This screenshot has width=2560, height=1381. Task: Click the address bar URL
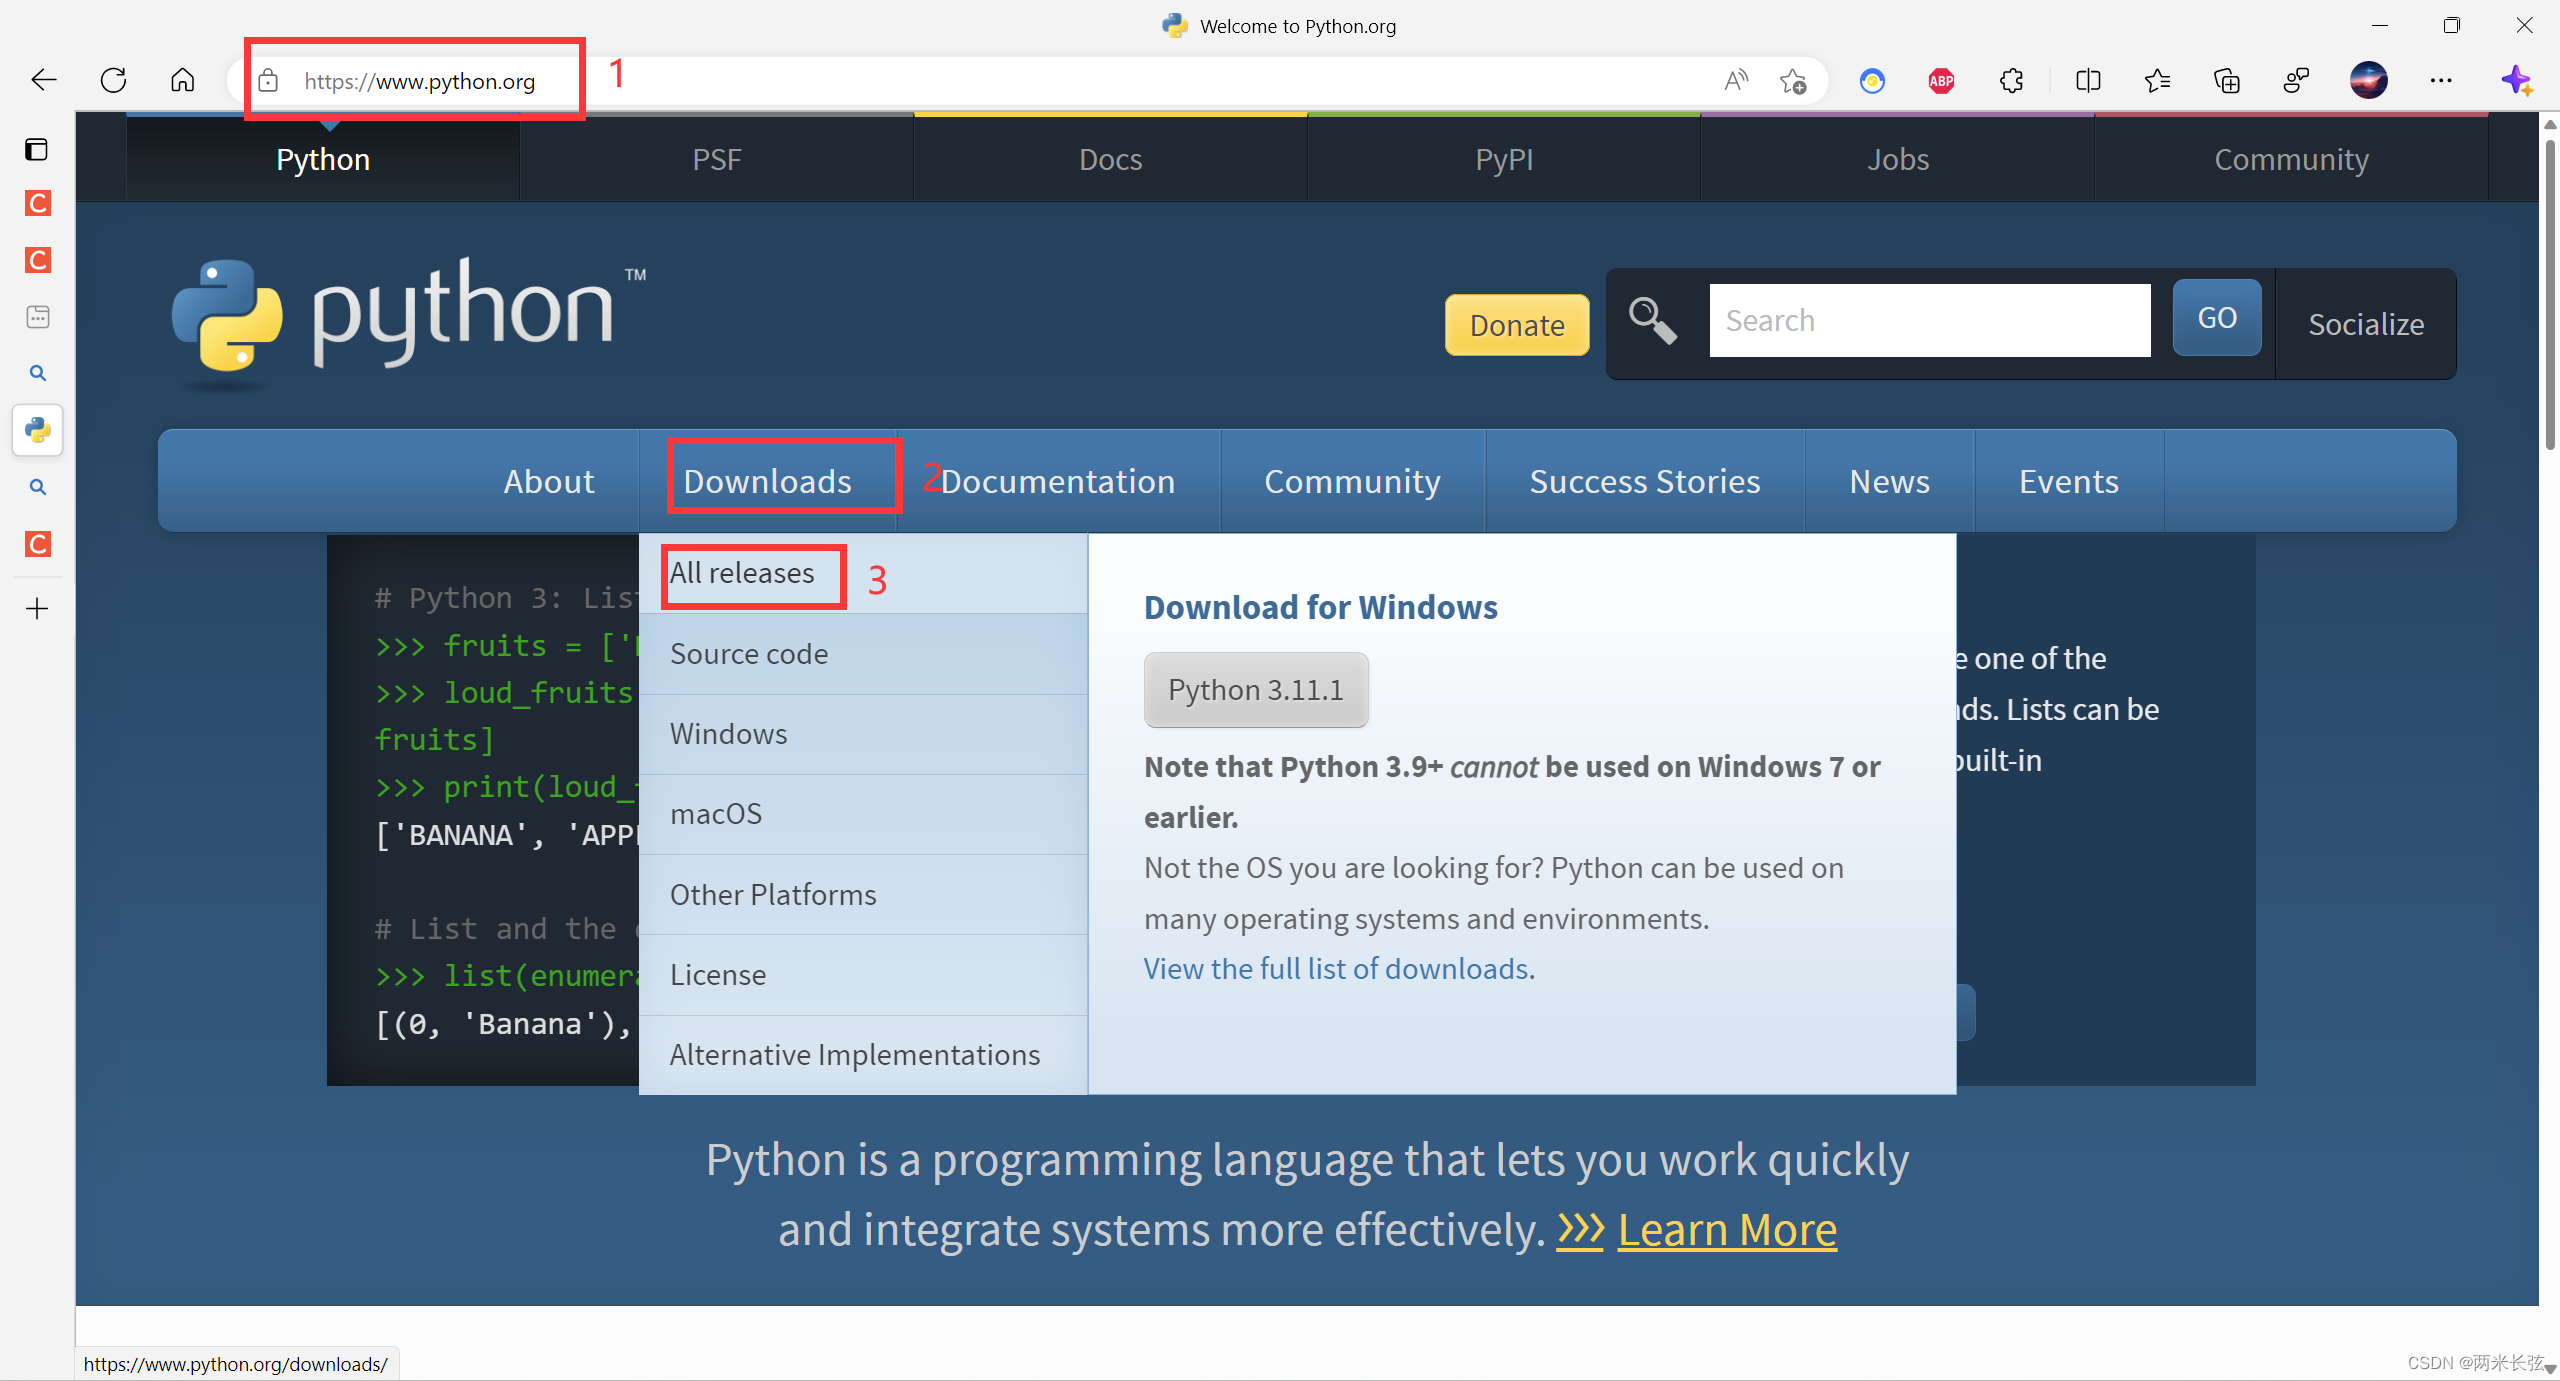(x=419, y=81)
